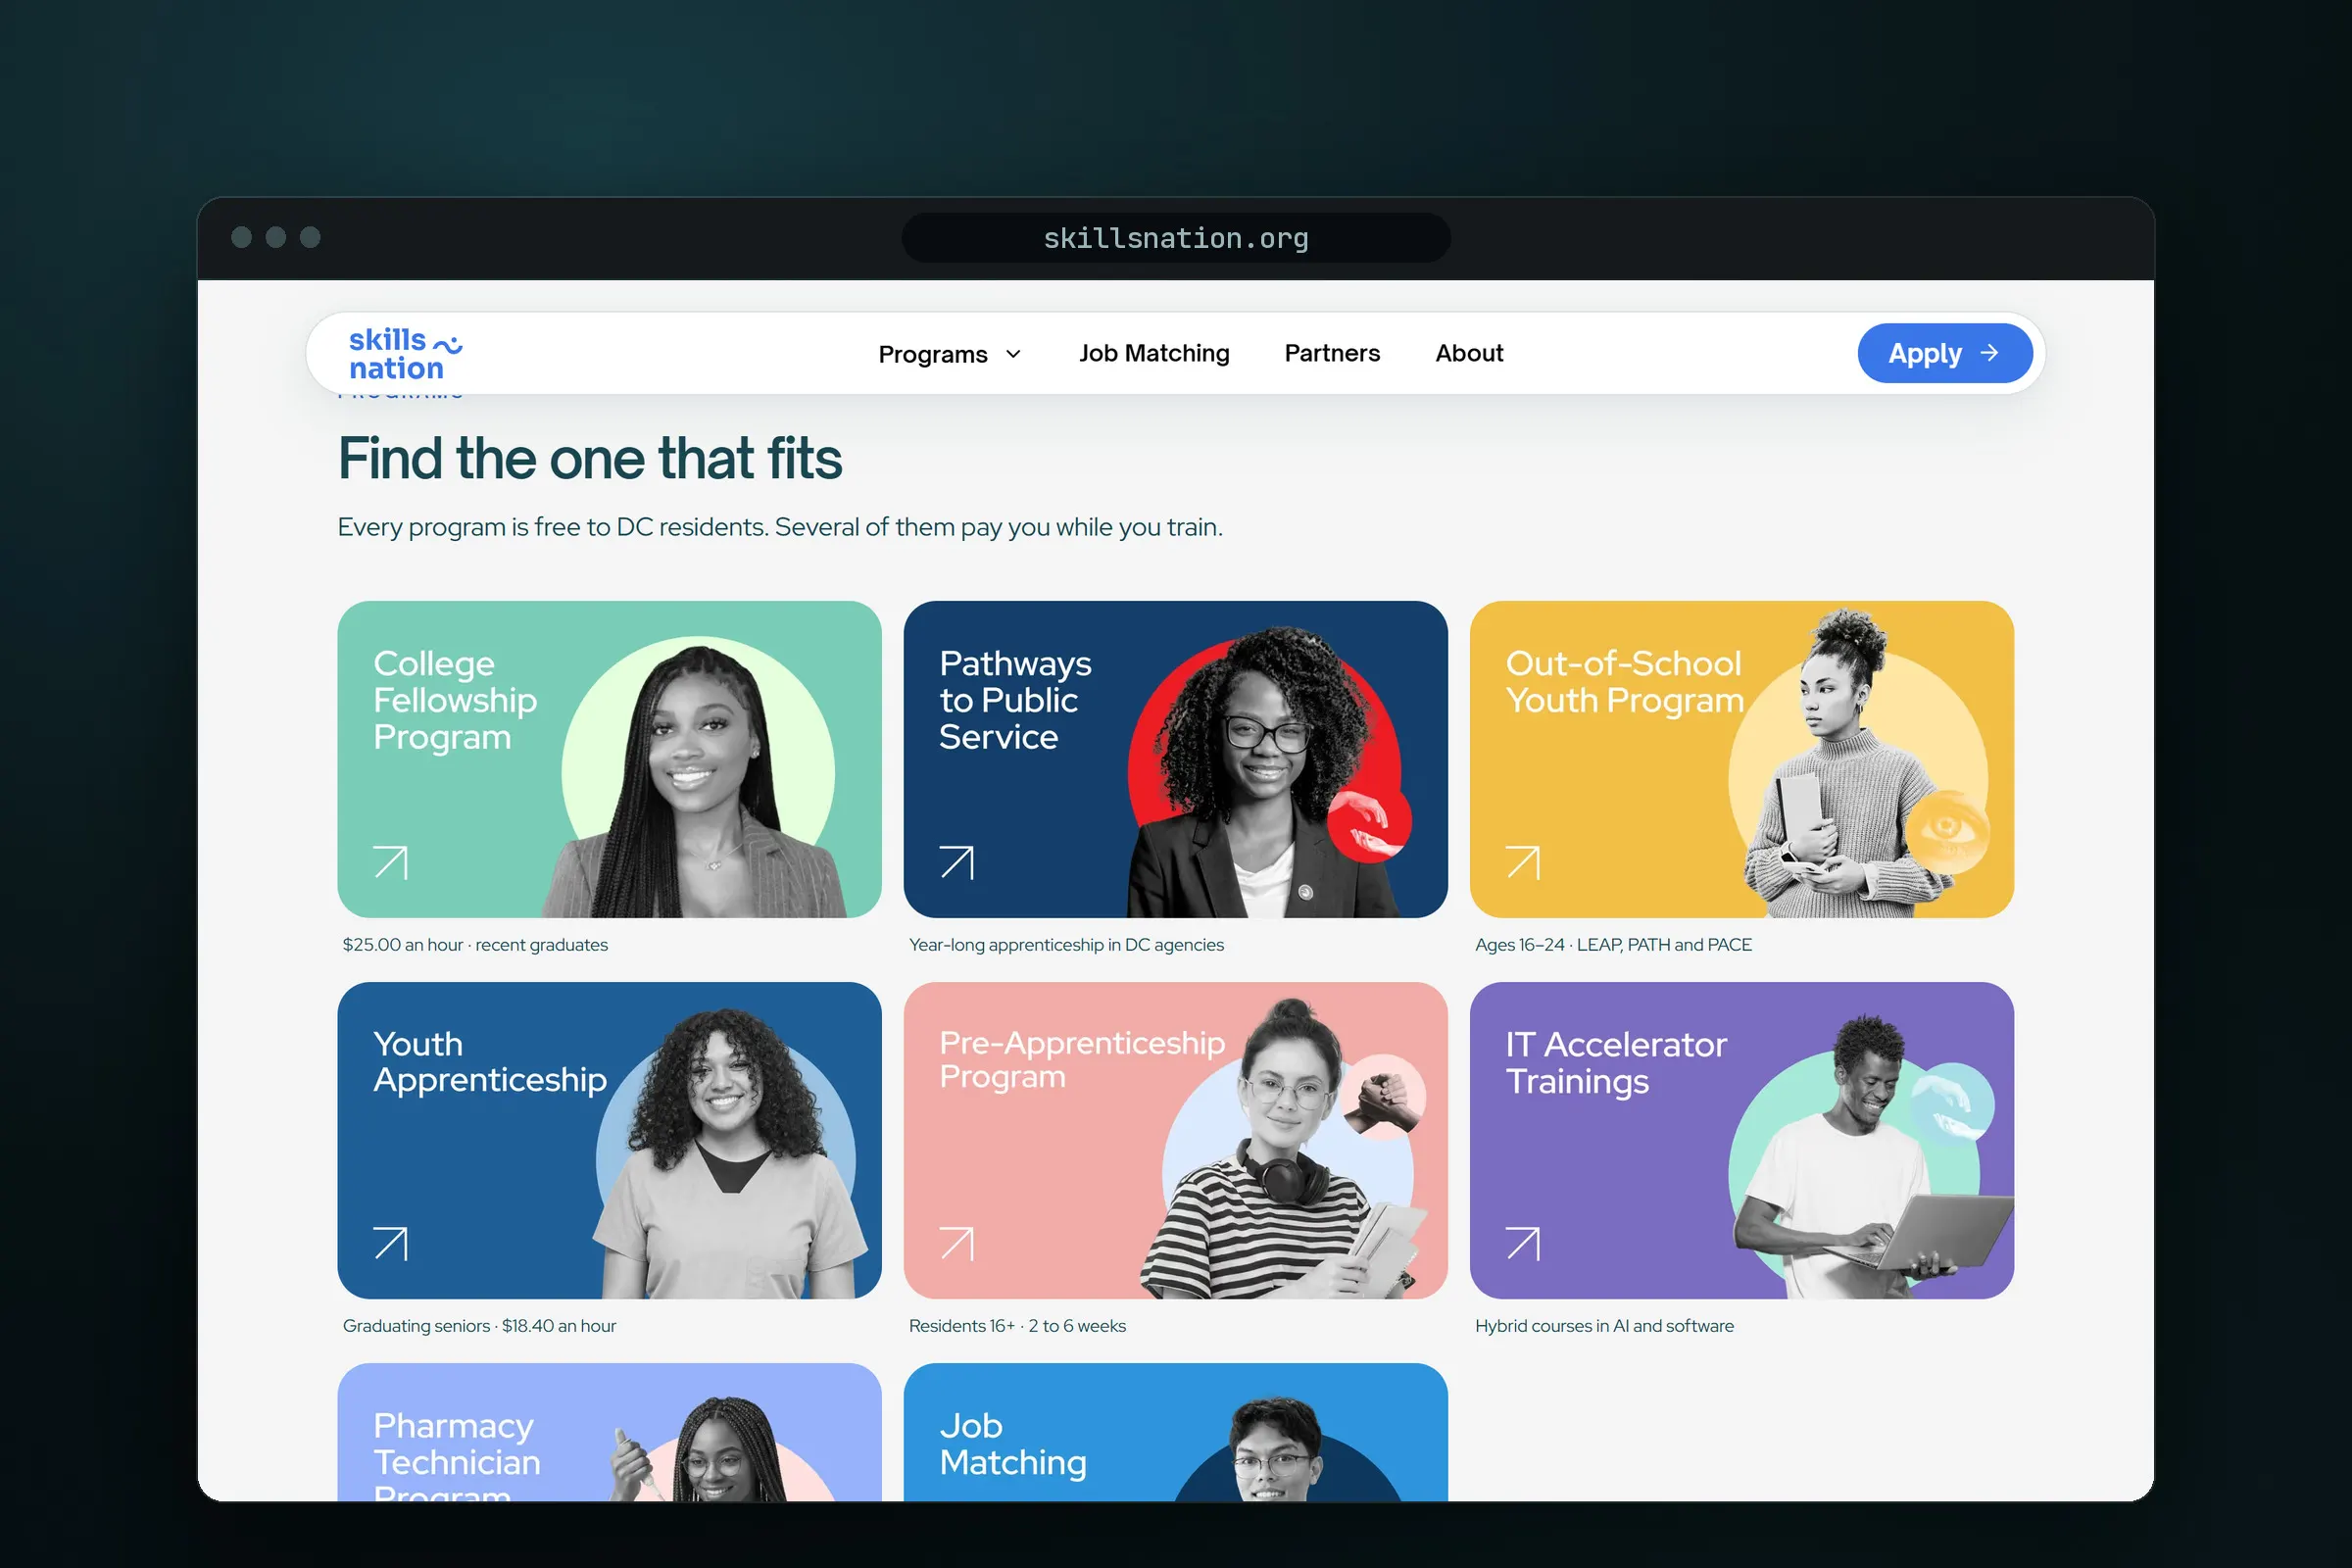This screenshot has width=2352, height=1568.
Task: Open the Job Matching nav item
Action: coord(1154,353)
